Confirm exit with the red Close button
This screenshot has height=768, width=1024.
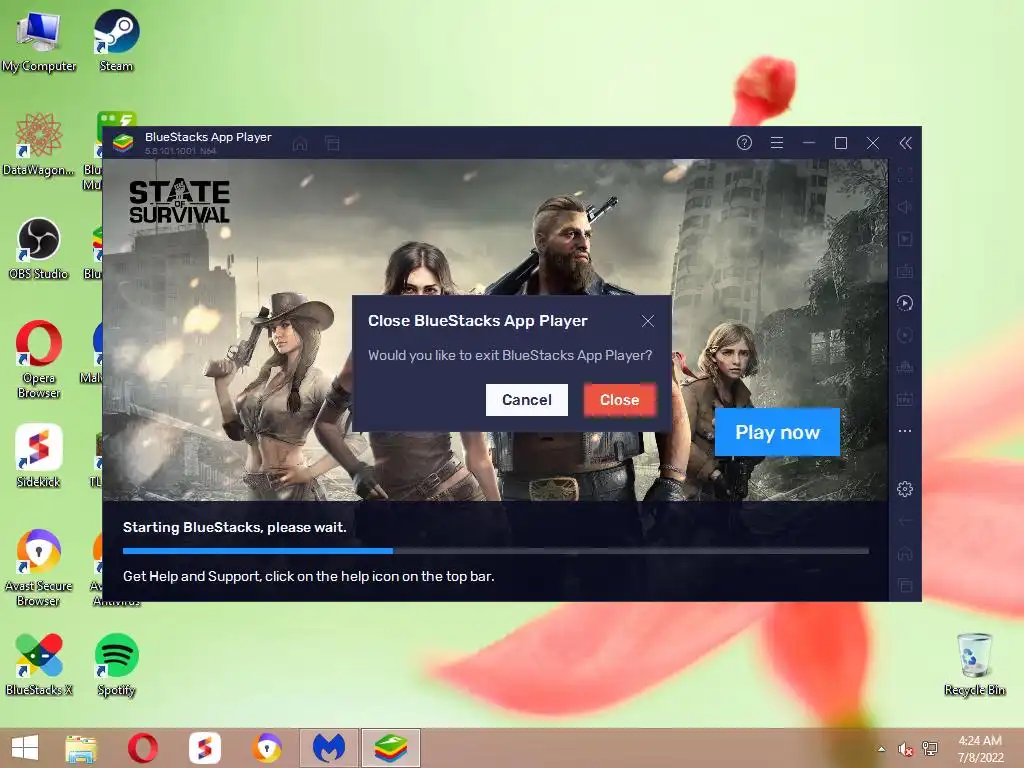pos(619,400)
